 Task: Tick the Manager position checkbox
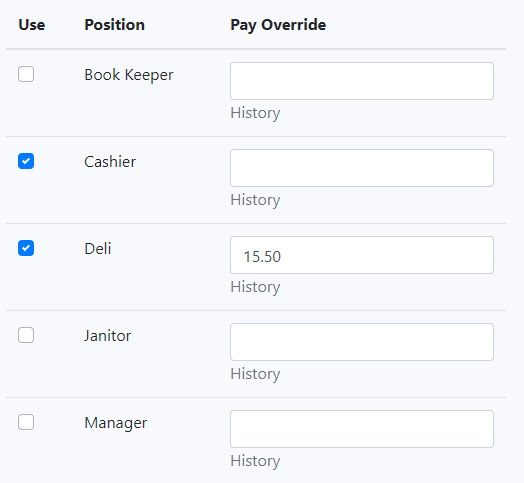pos(26,422)
